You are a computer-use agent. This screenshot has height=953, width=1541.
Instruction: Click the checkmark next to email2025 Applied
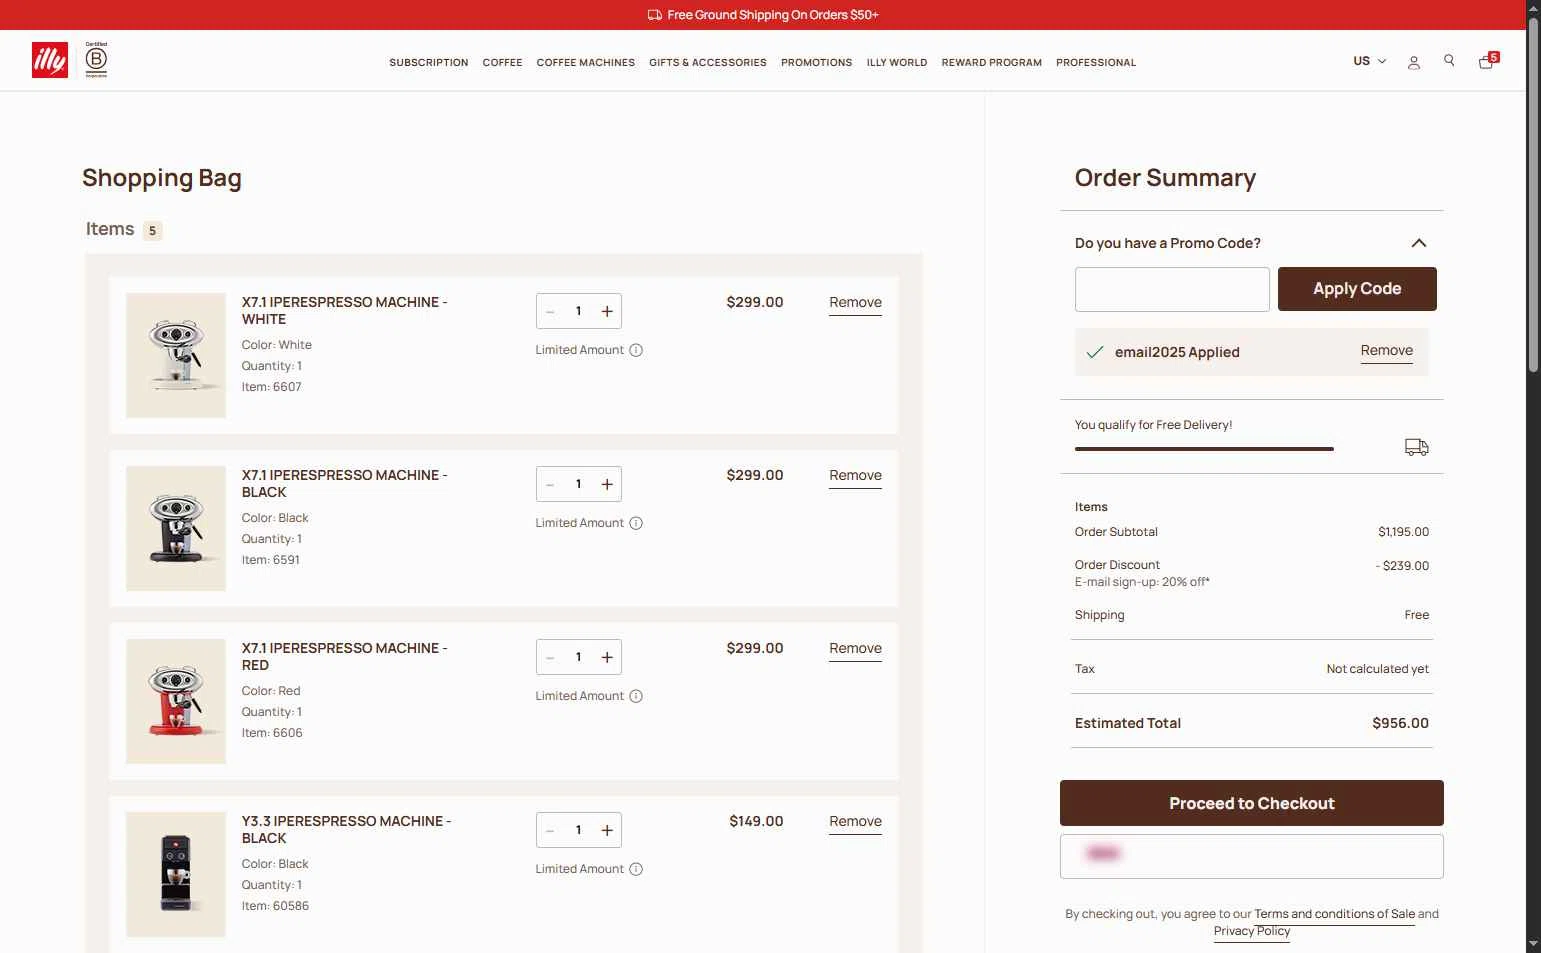click(x=1095, y=352)
